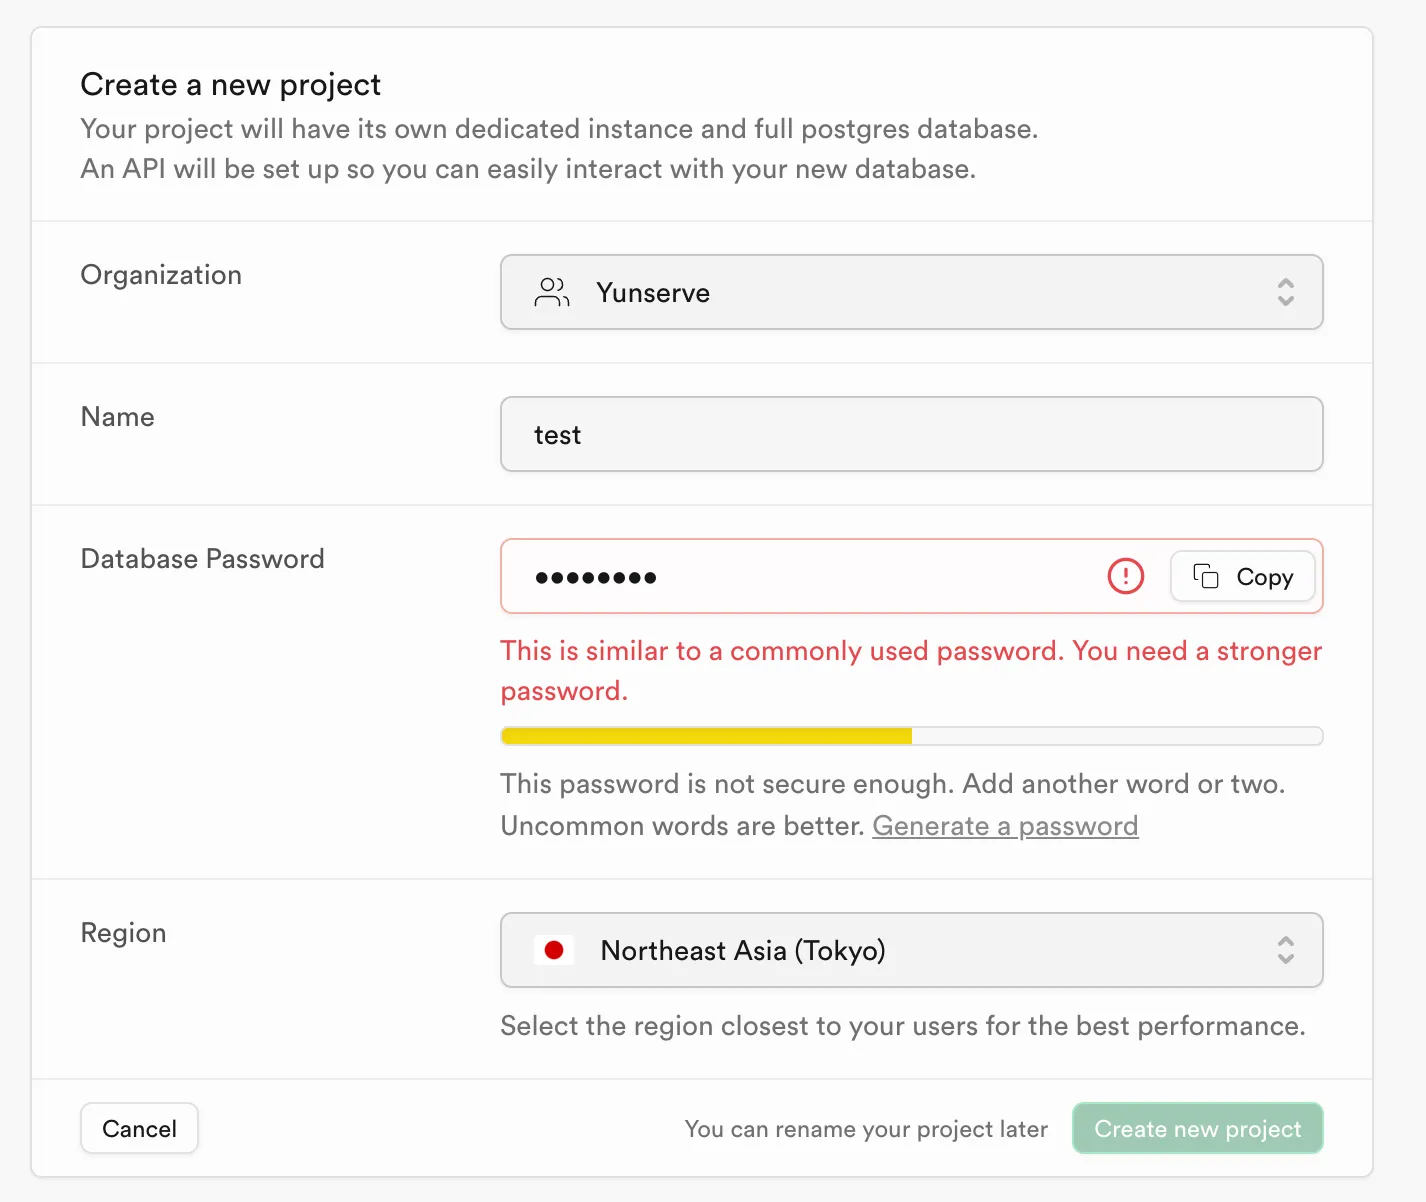Click the Name label text

(x=117, y=417)
